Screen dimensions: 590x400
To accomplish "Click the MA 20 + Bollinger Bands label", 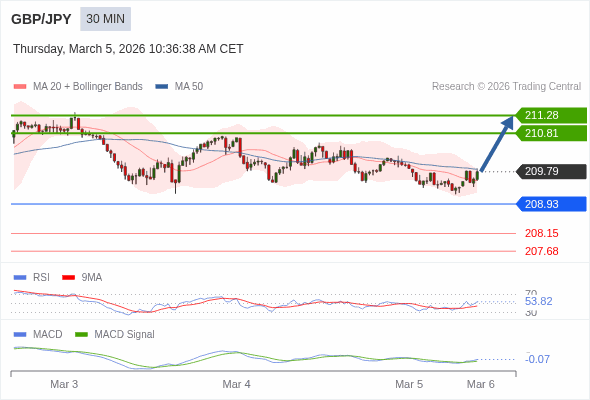I will point(88,87).
